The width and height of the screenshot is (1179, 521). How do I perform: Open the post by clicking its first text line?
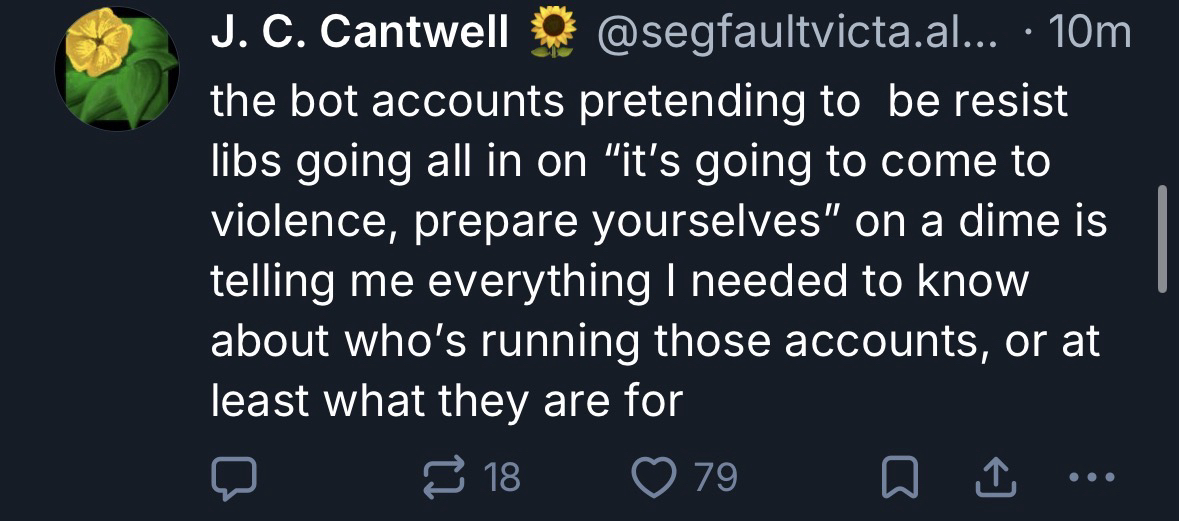(640, 102)
